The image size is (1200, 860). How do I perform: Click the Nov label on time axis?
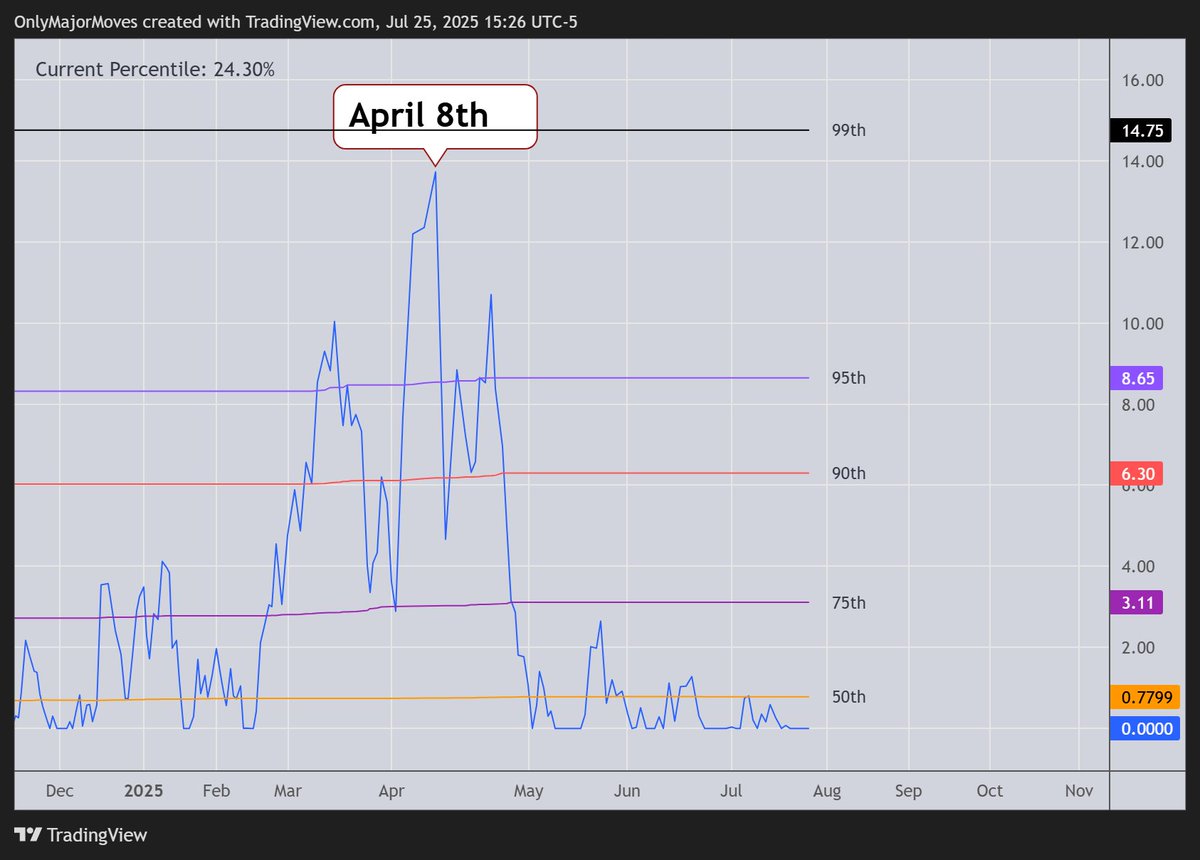click(1078, 790)
